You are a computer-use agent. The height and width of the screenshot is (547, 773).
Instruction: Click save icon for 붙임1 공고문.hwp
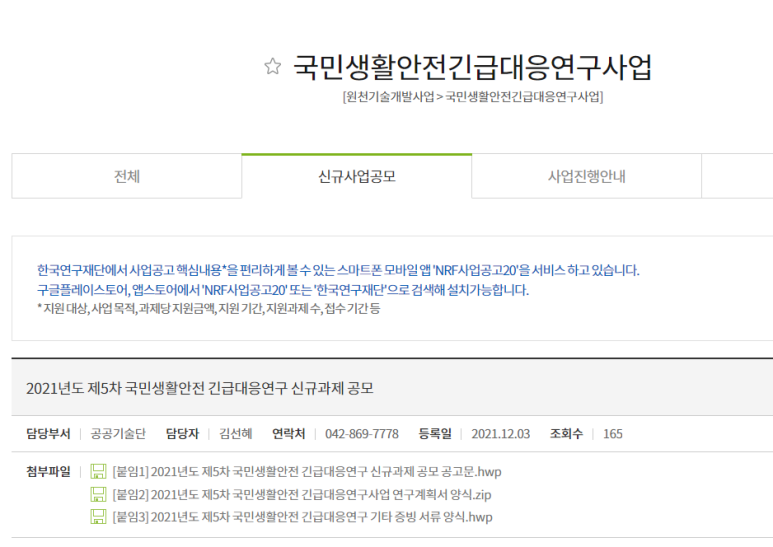98,472
